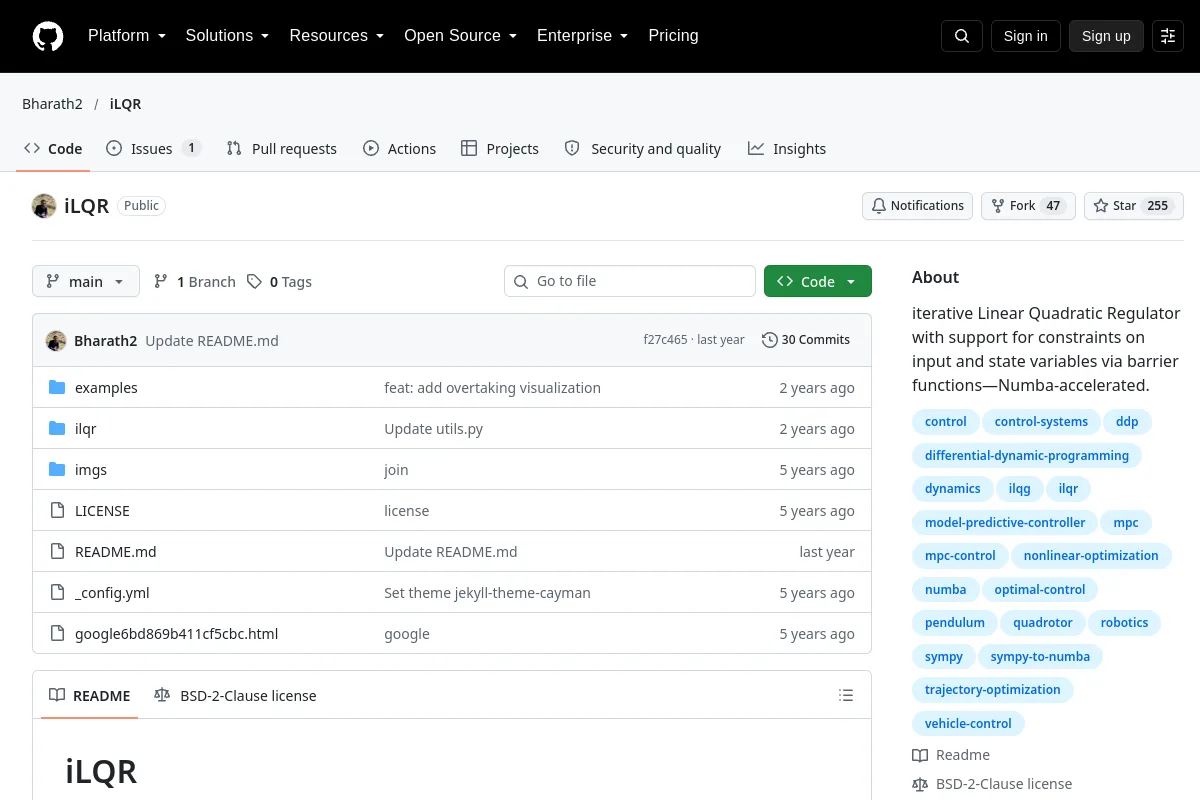Expand the Open Source menu
Image resolution: width=1200 pixels, height=800 pixels.
click(x=461, y=36)
